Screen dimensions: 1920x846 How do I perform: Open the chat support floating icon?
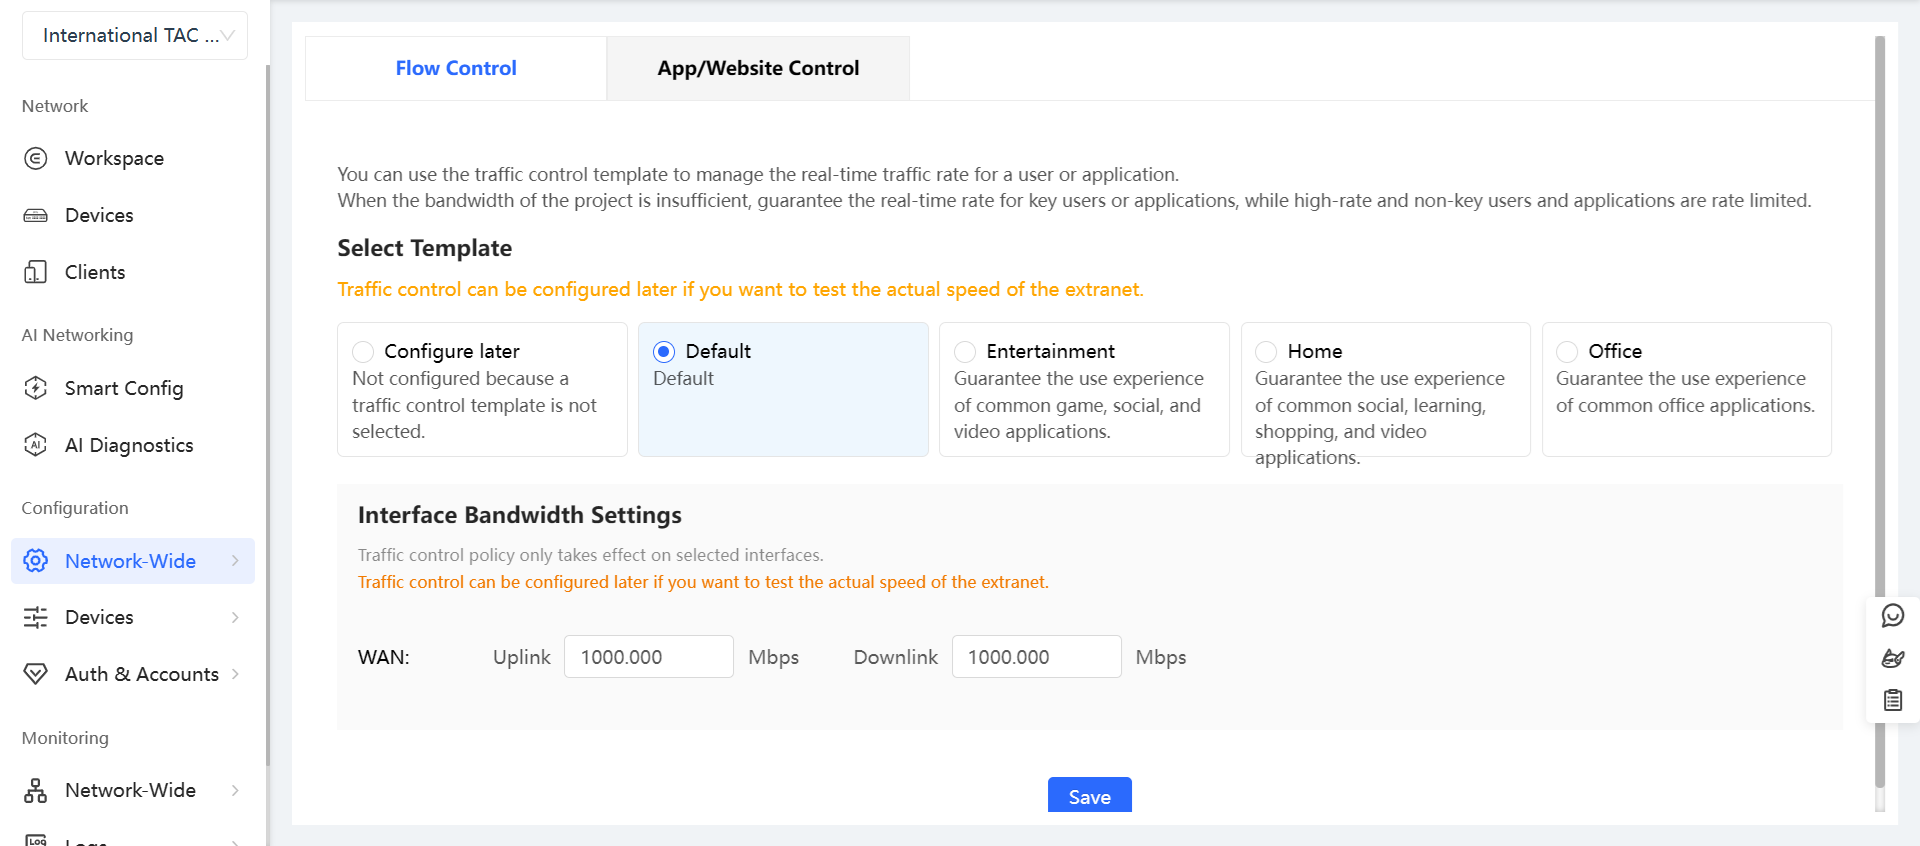pos(1893,615)
